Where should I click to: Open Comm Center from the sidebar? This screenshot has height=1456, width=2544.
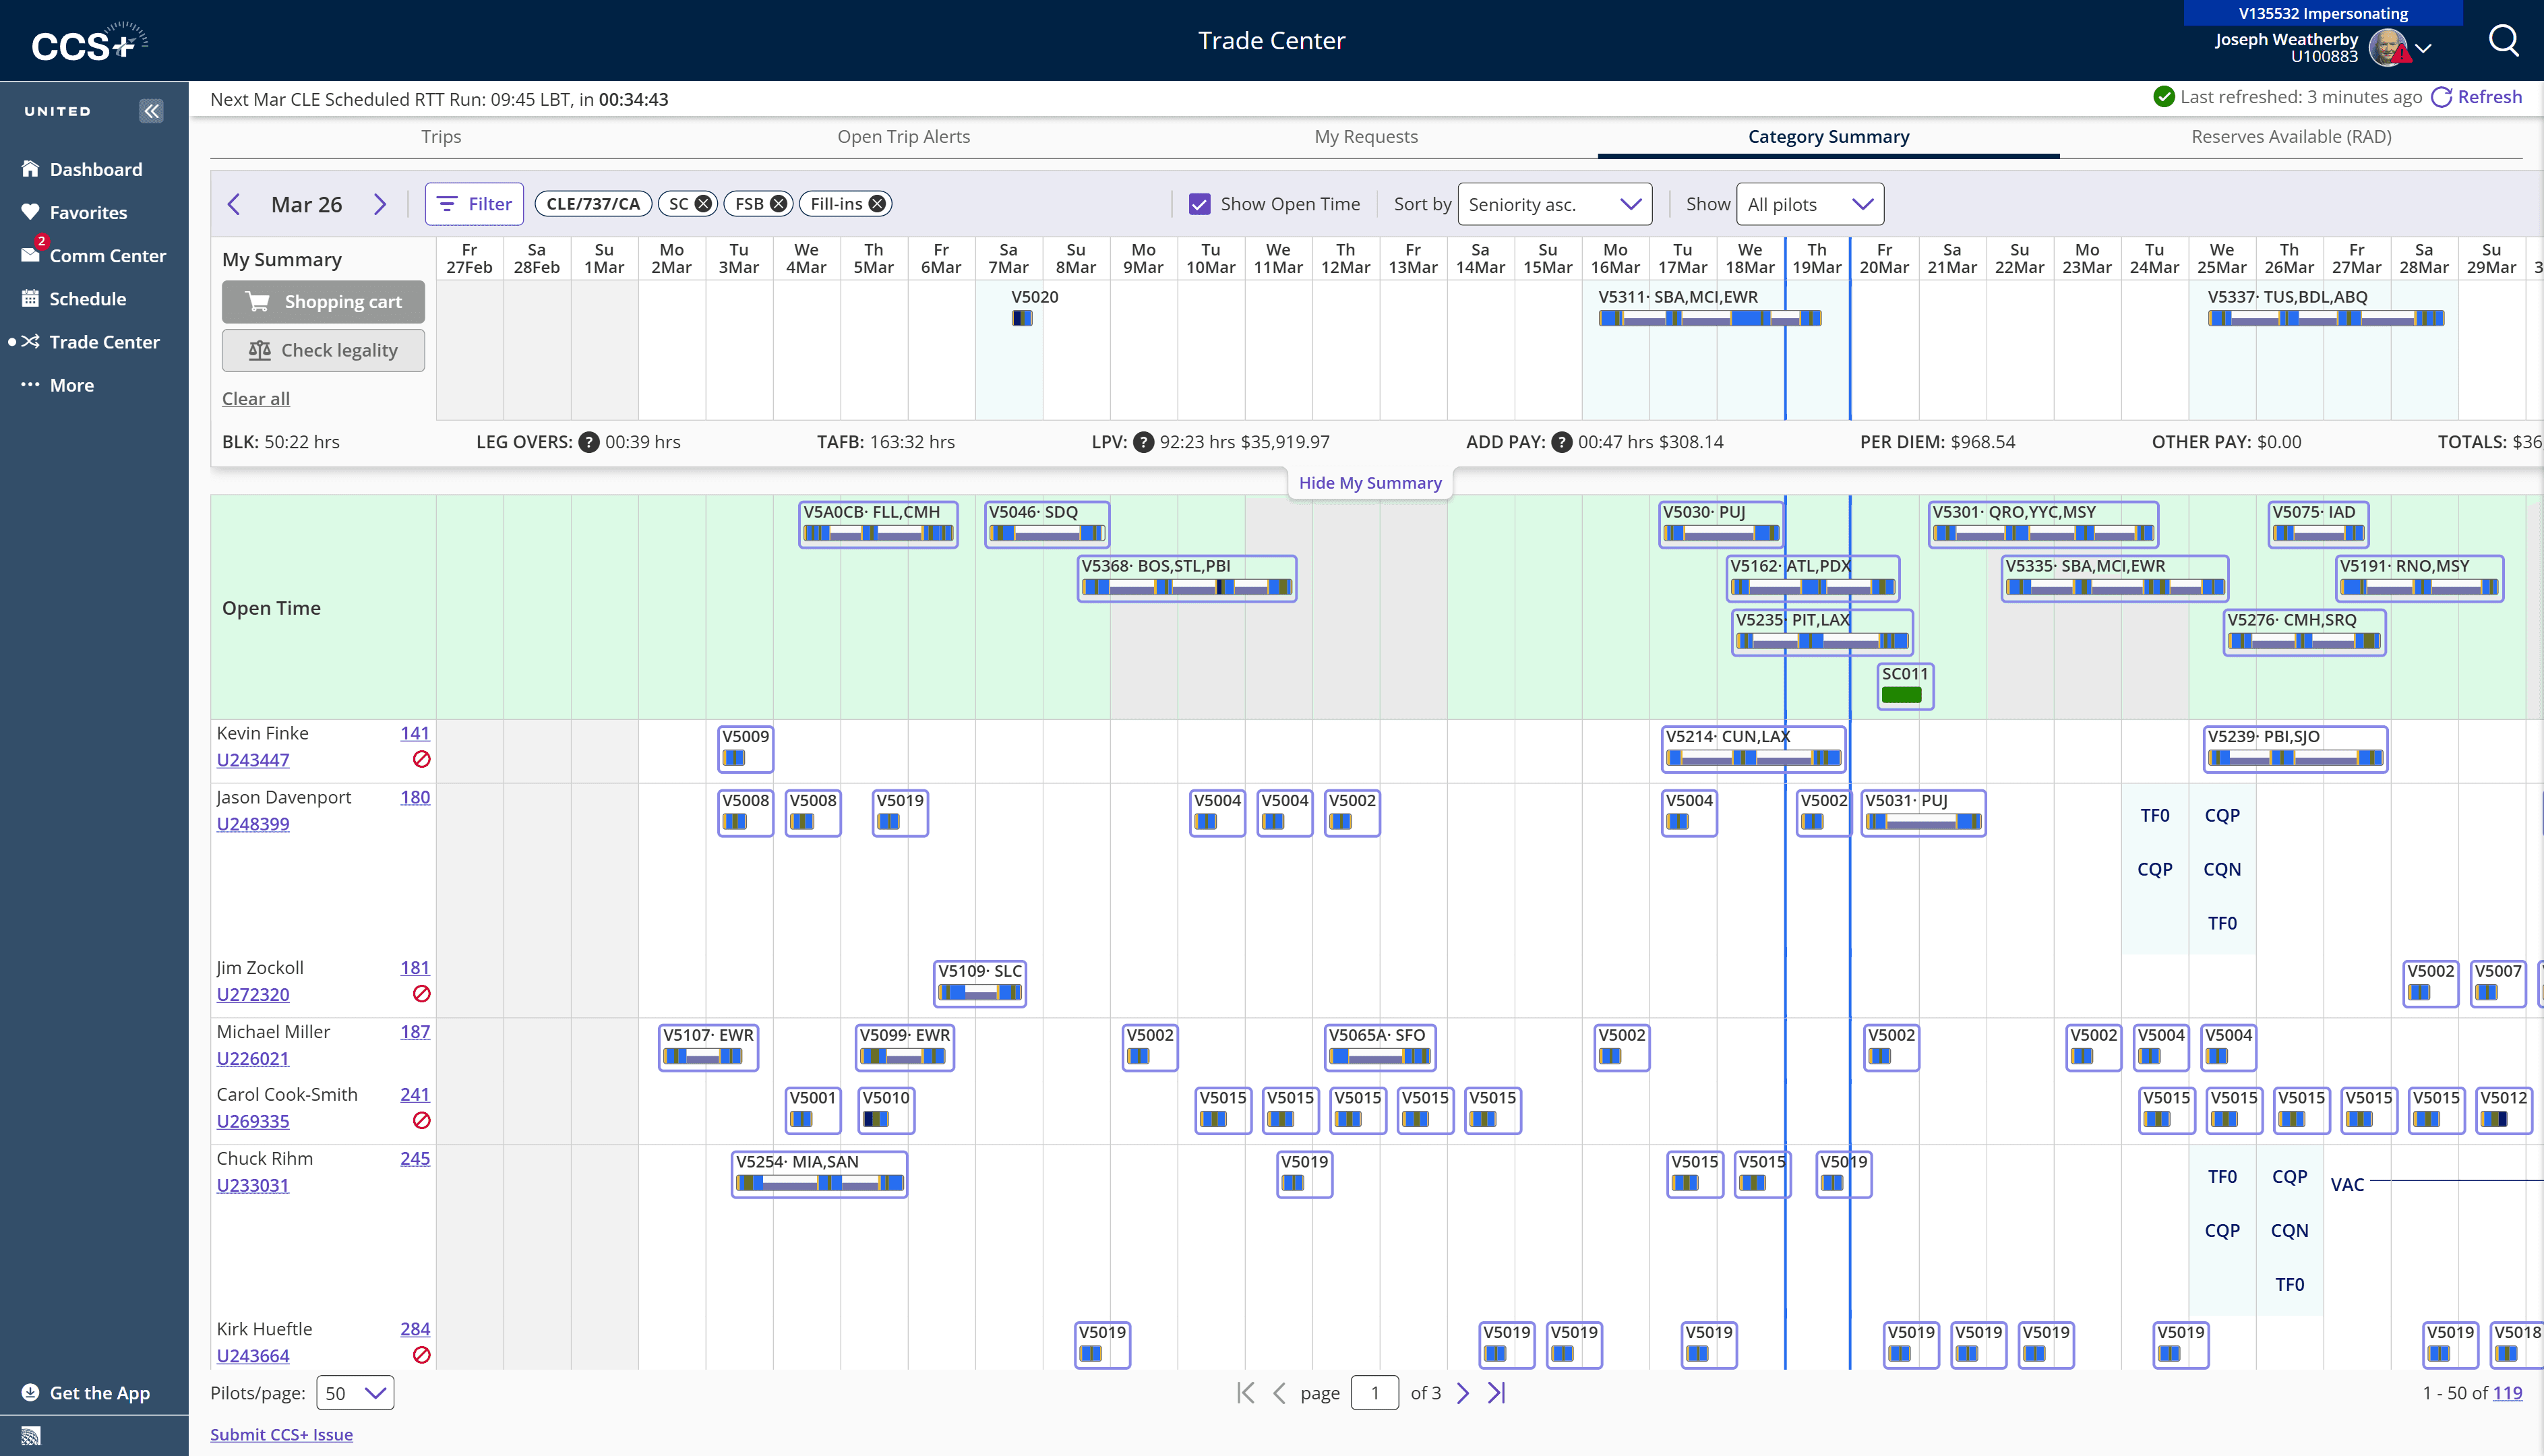pyautogui.click(x=107, y=255)
